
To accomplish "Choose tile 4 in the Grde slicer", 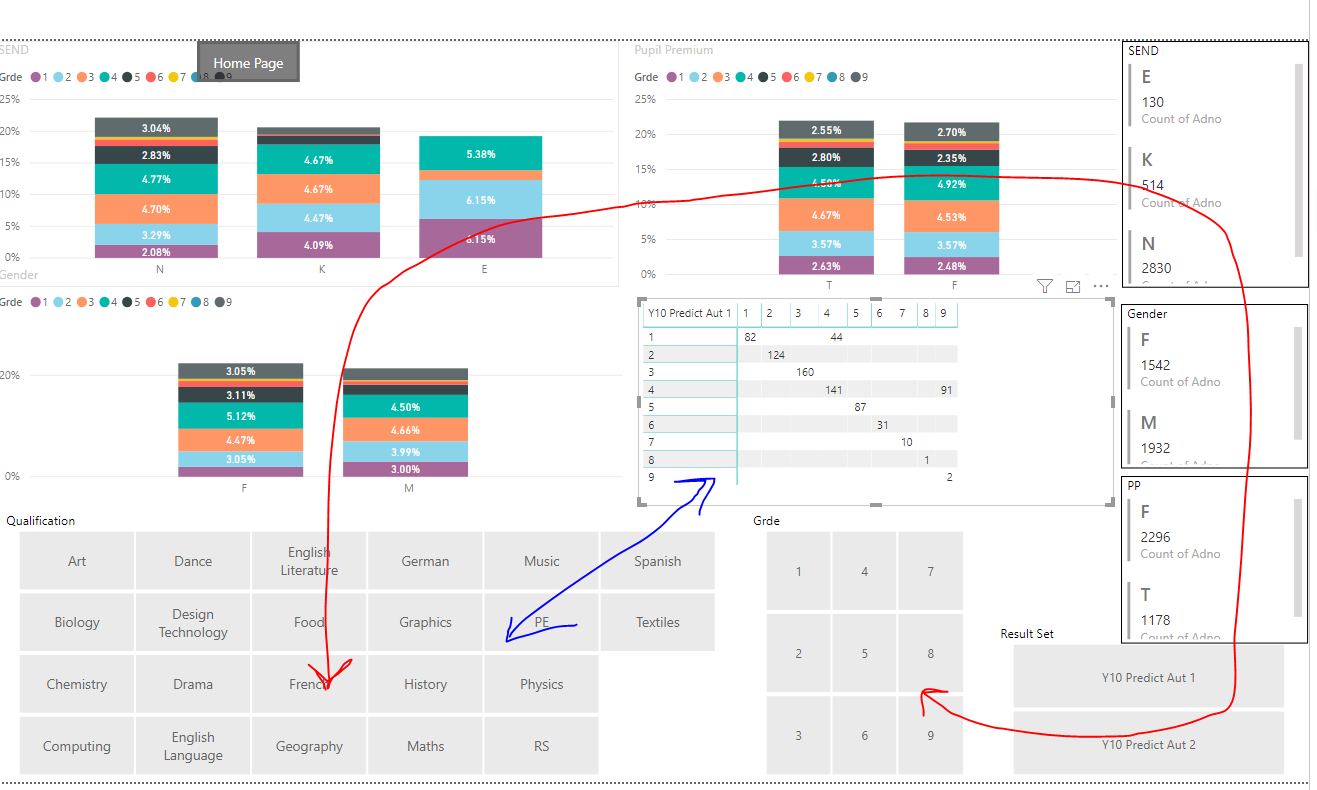I will 864,571.
